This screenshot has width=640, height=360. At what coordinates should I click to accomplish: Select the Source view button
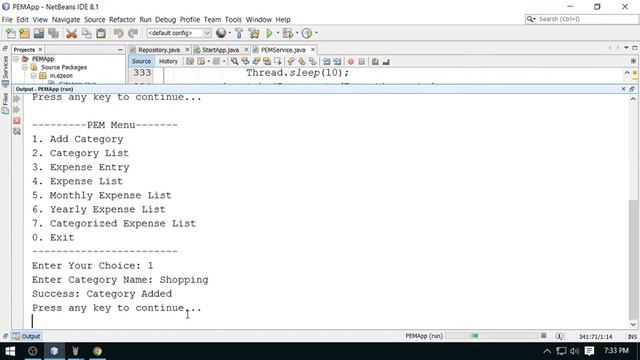tap(141, 61)
